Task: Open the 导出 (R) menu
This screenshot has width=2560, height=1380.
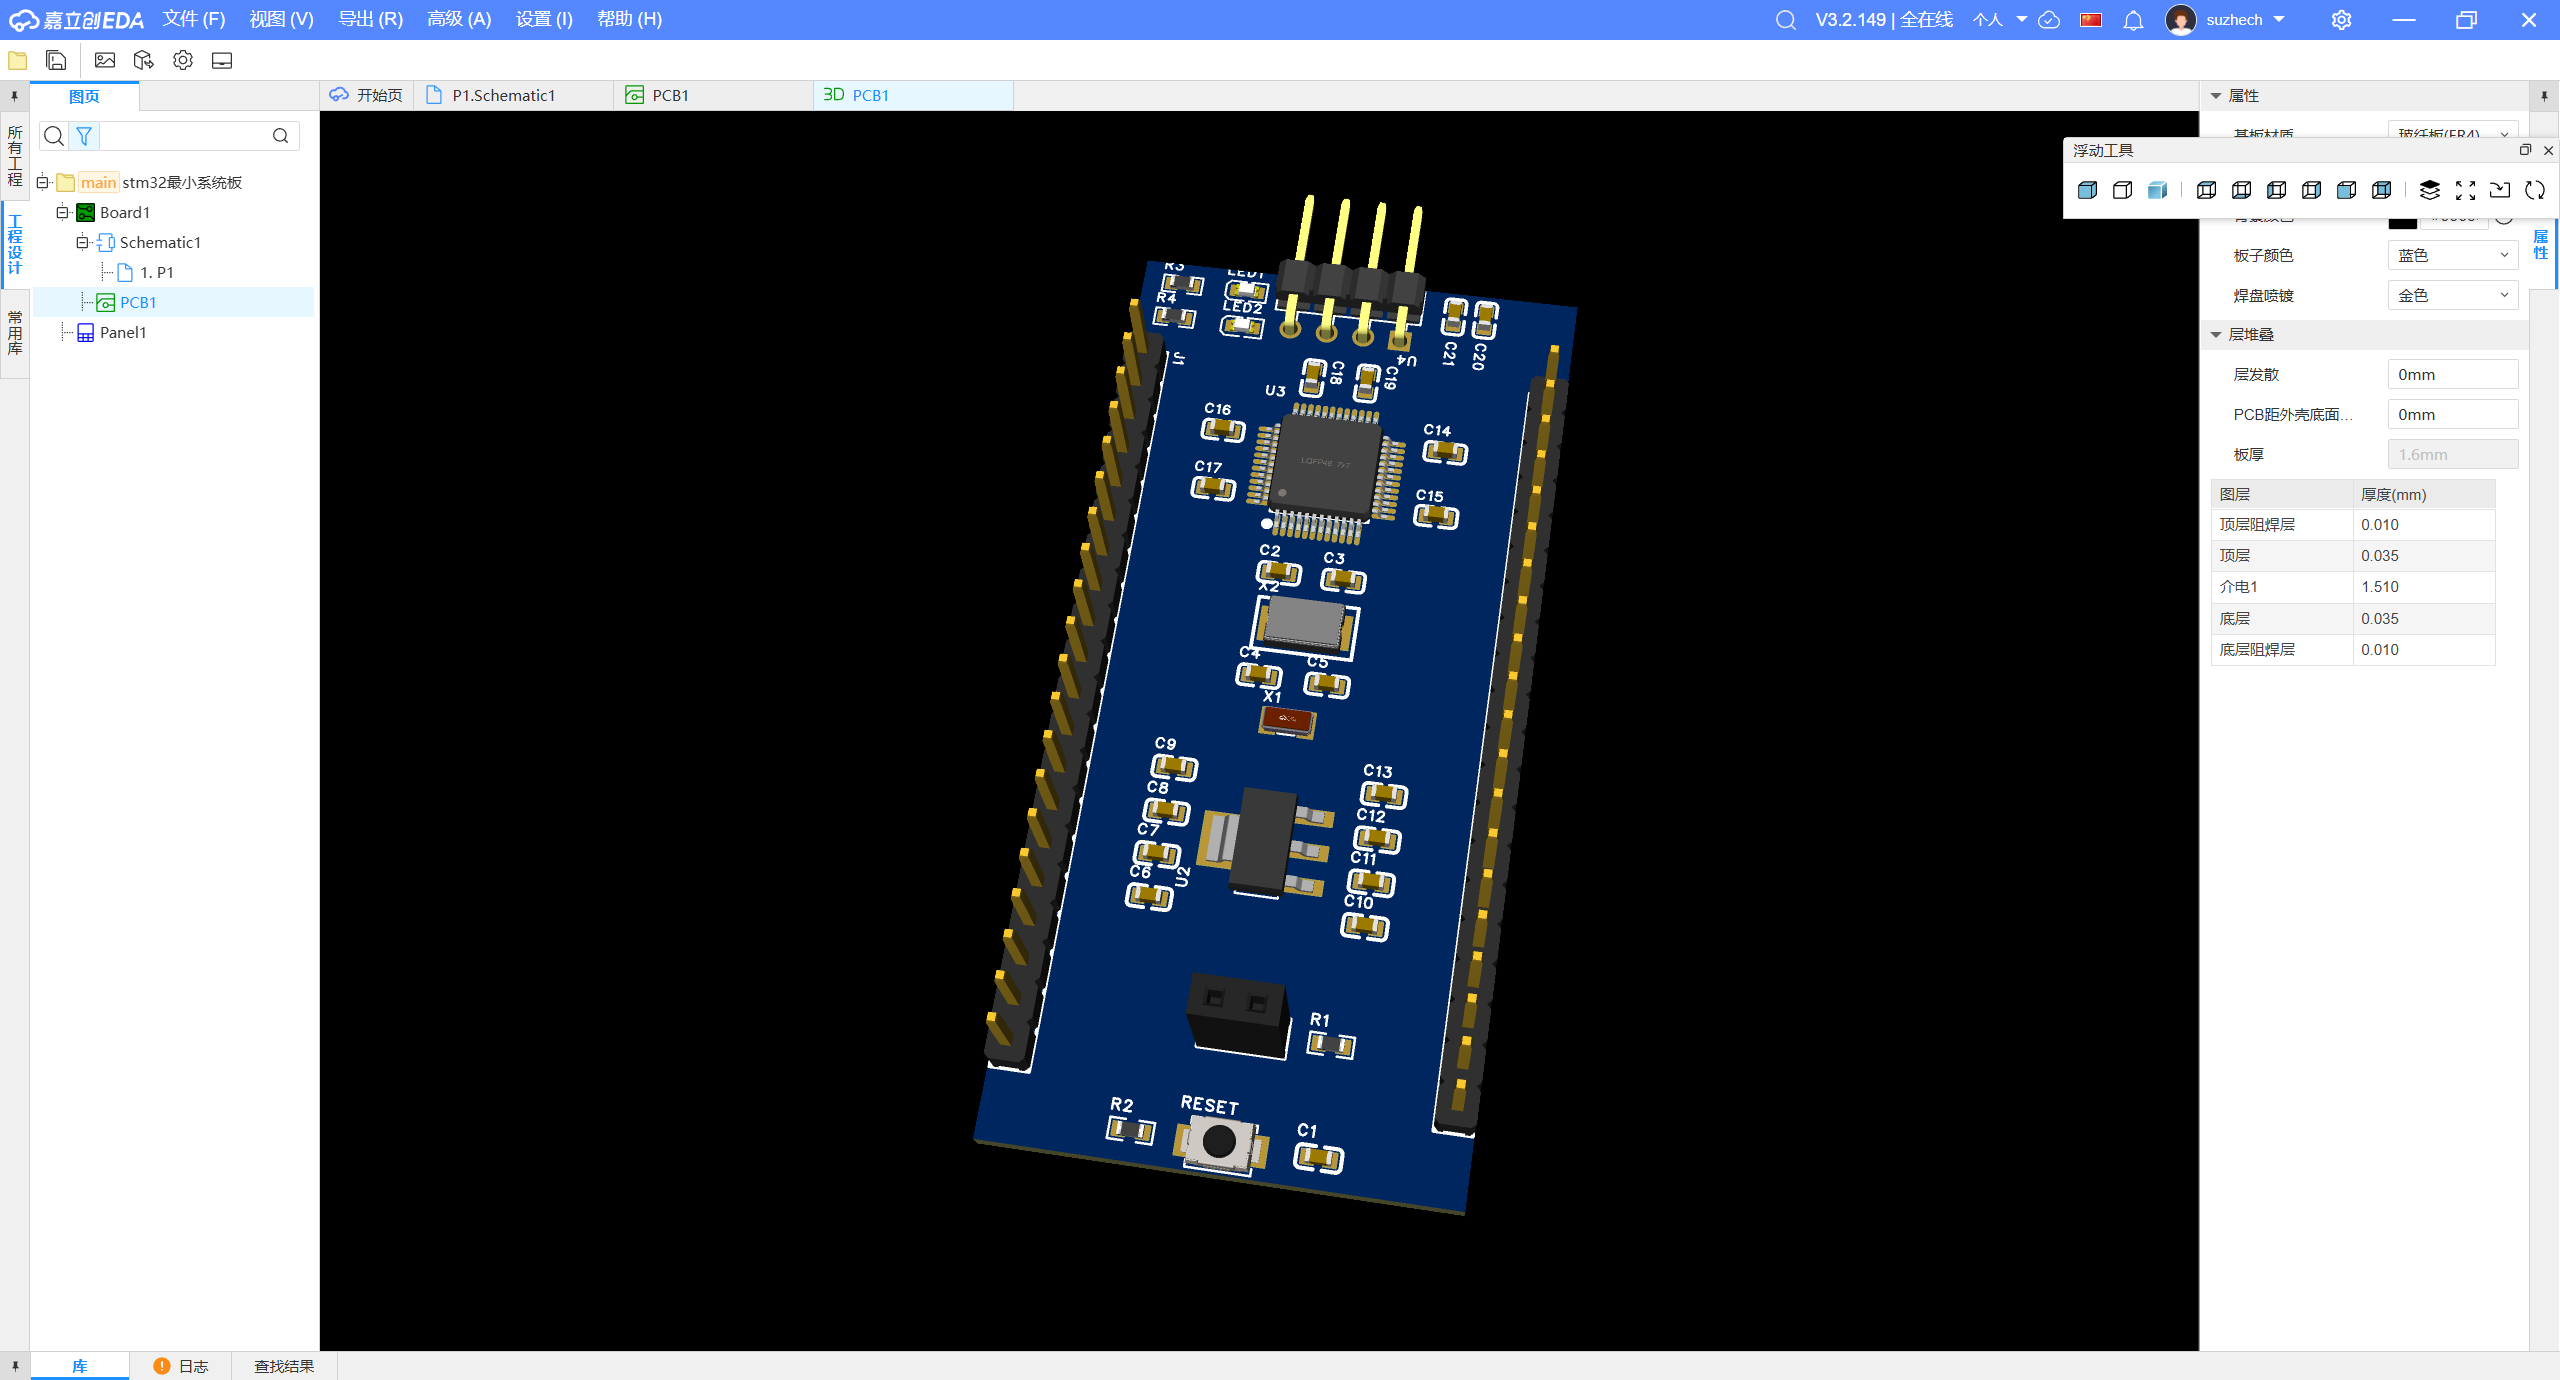Action: click(x=370, y=20)
